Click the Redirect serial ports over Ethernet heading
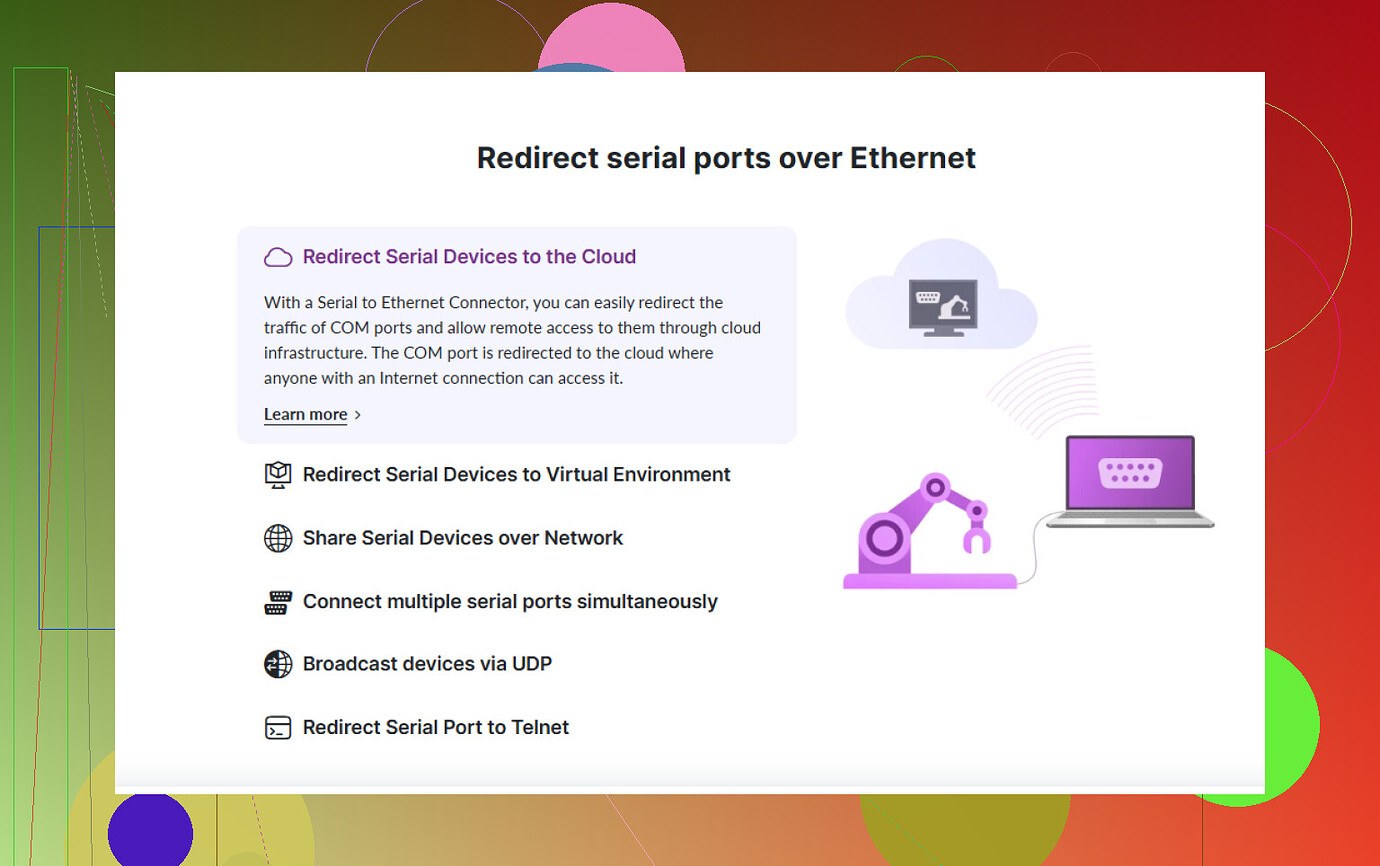This screenshot has width=1380, height=866. click(x=726, y=158)
